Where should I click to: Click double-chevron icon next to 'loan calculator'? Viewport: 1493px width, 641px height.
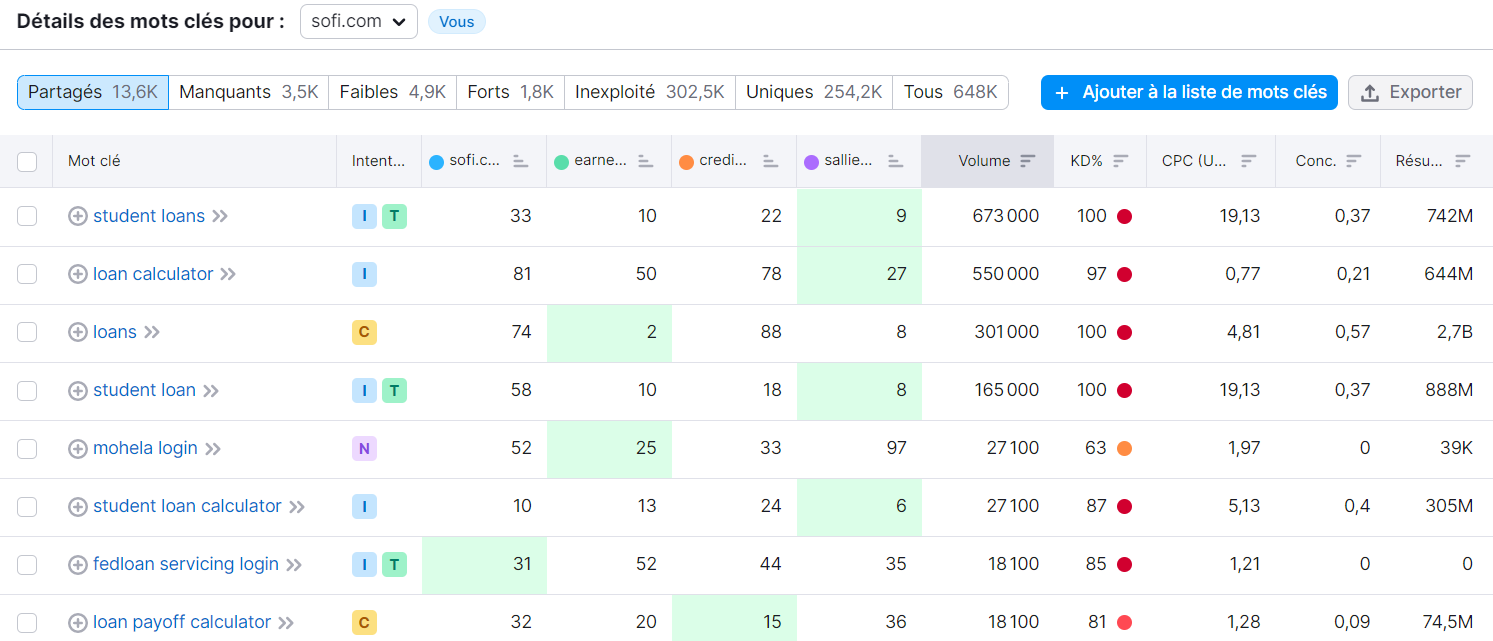click(228, 274)
